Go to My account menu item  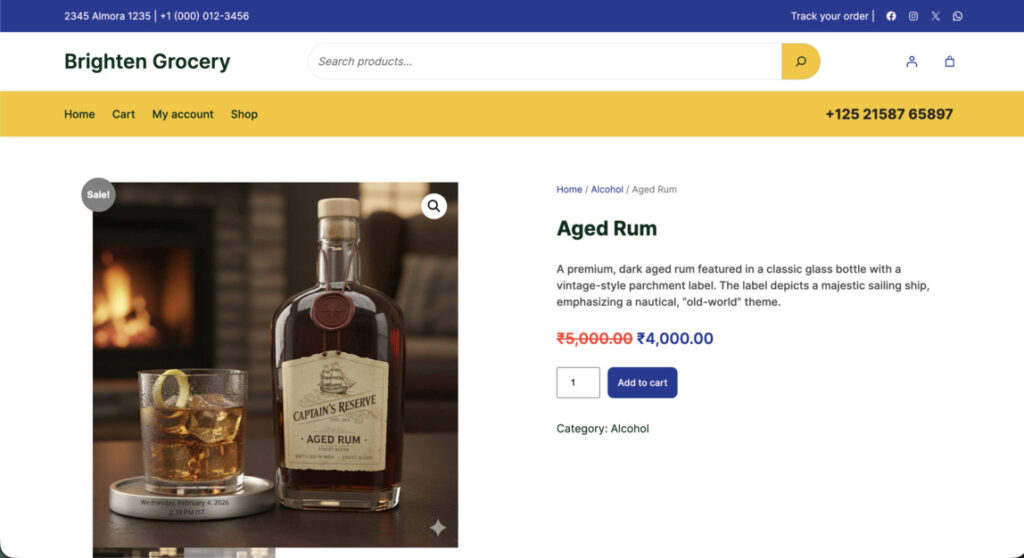(182, 114)
